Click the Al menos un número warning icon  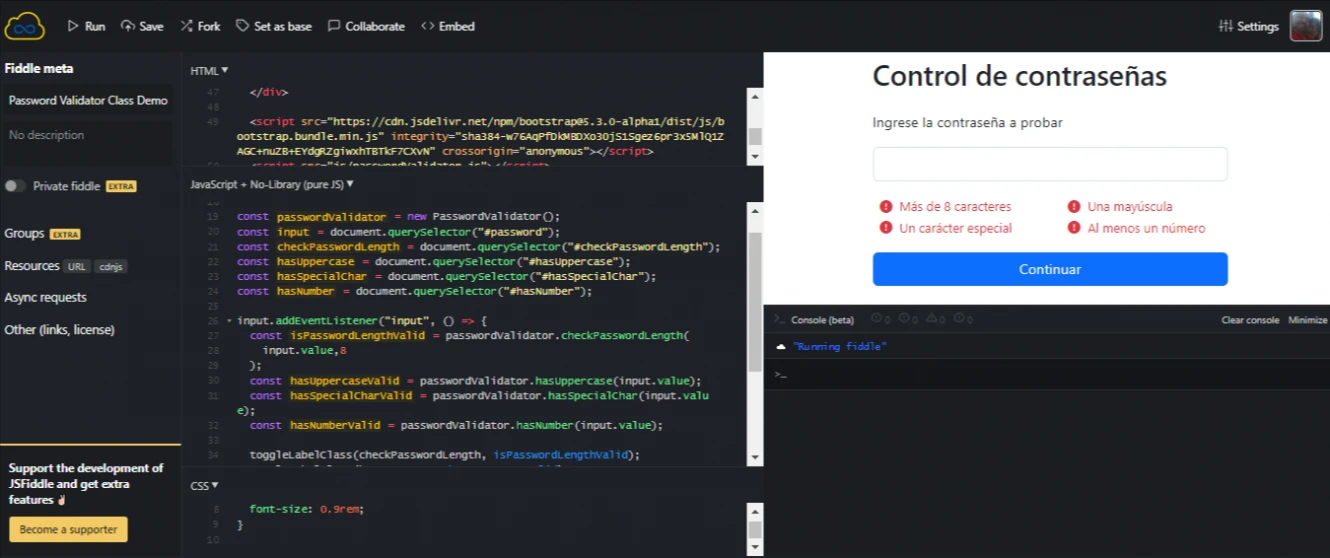(1074, 228)
